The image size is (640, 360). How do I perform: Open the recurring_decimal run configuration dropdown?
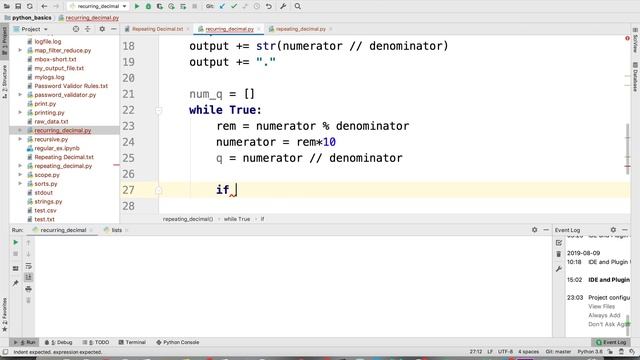(98, 6)
